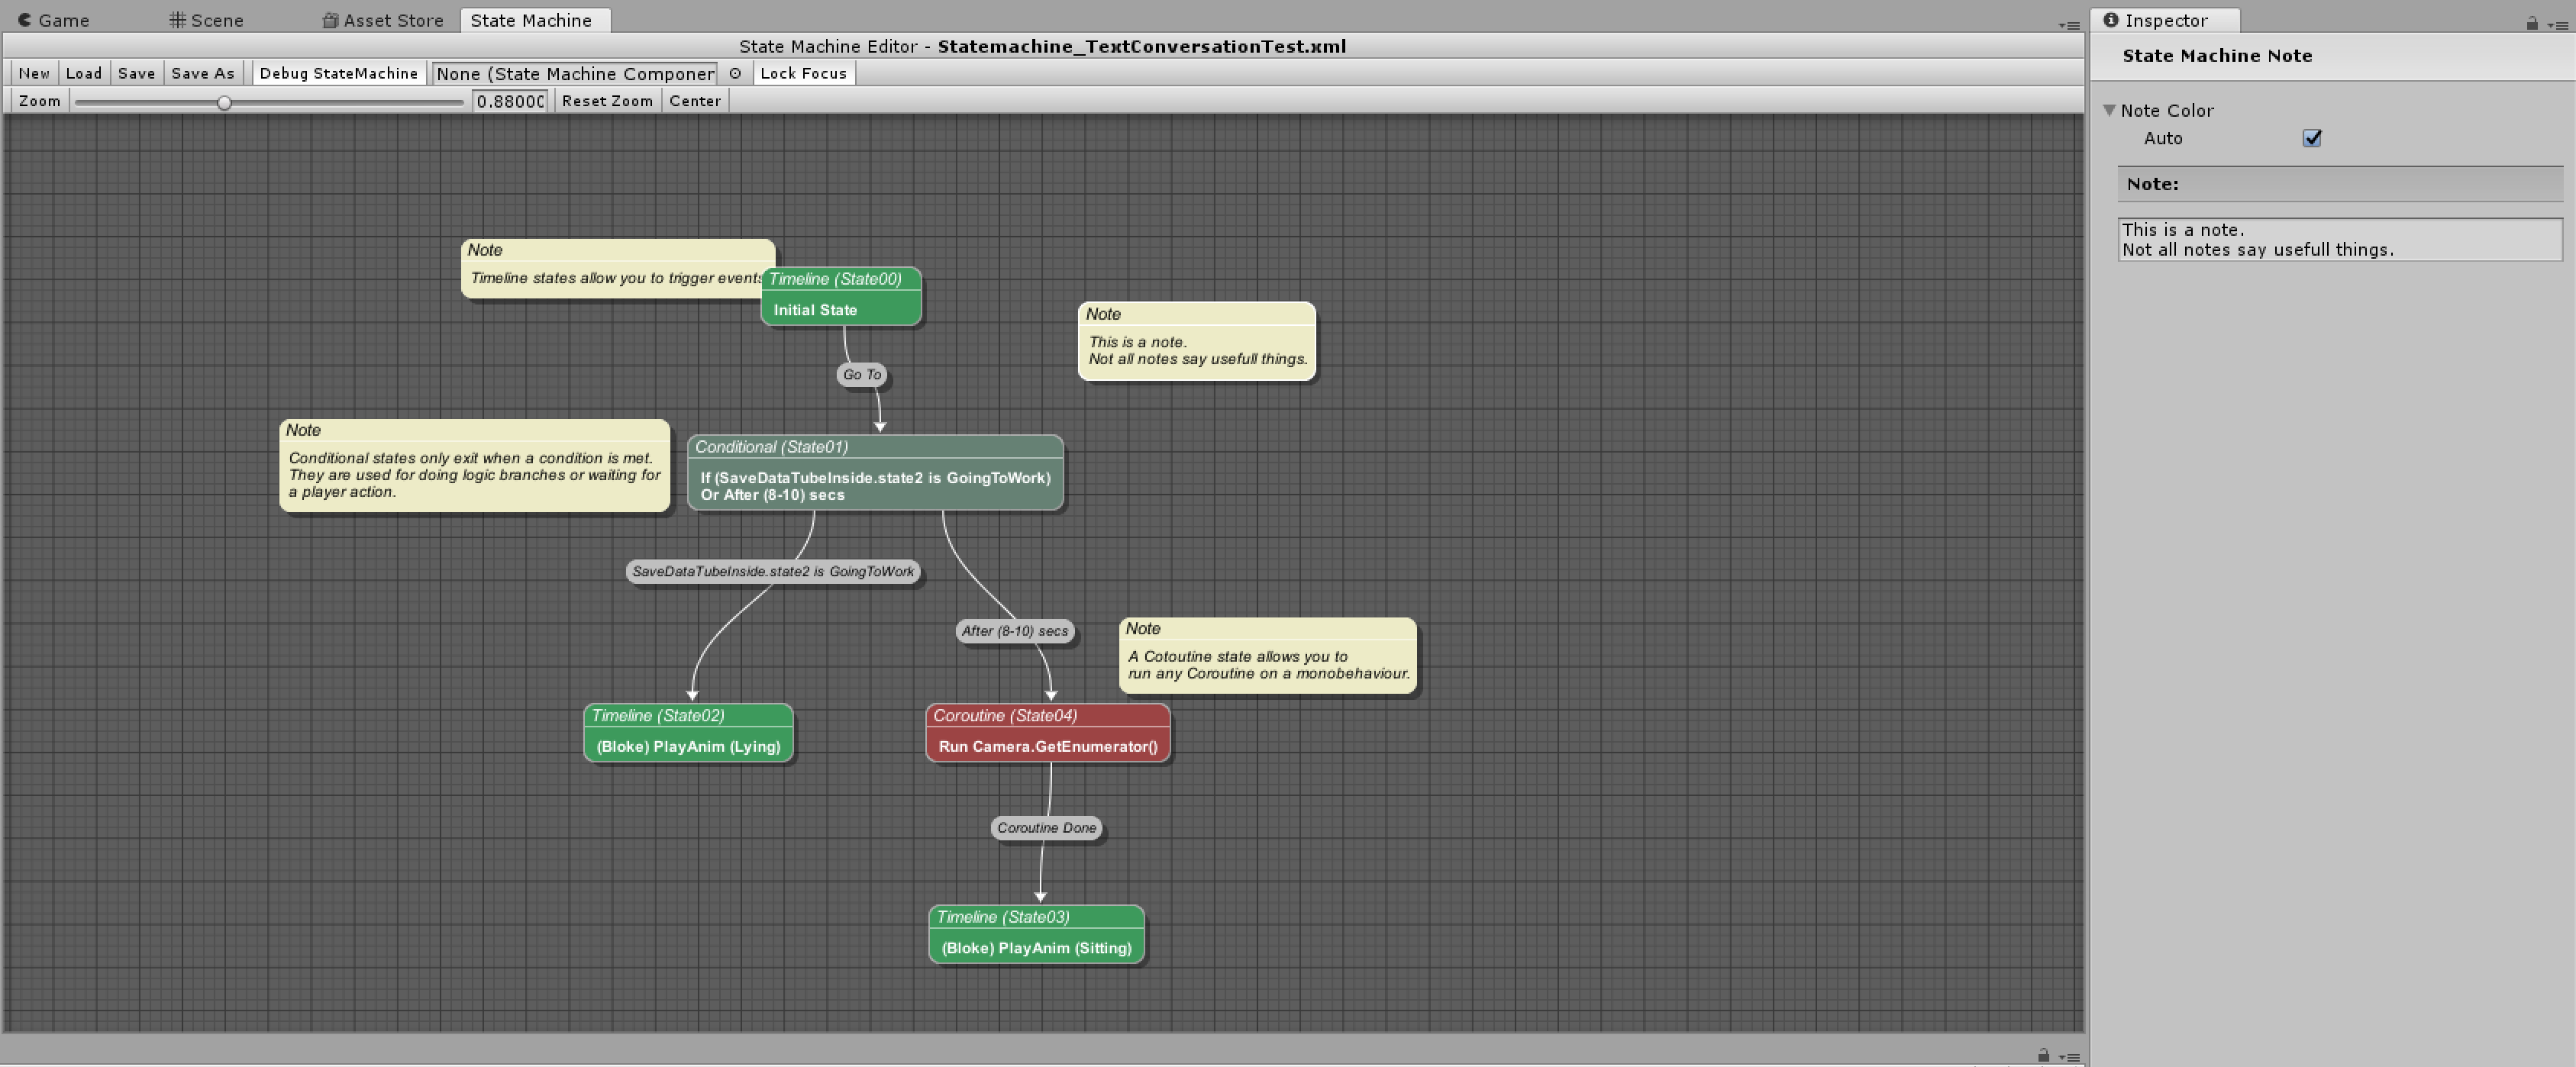Click the Inspector info icon
Screen dimensions: 2576x1067
coord(2110,20)
